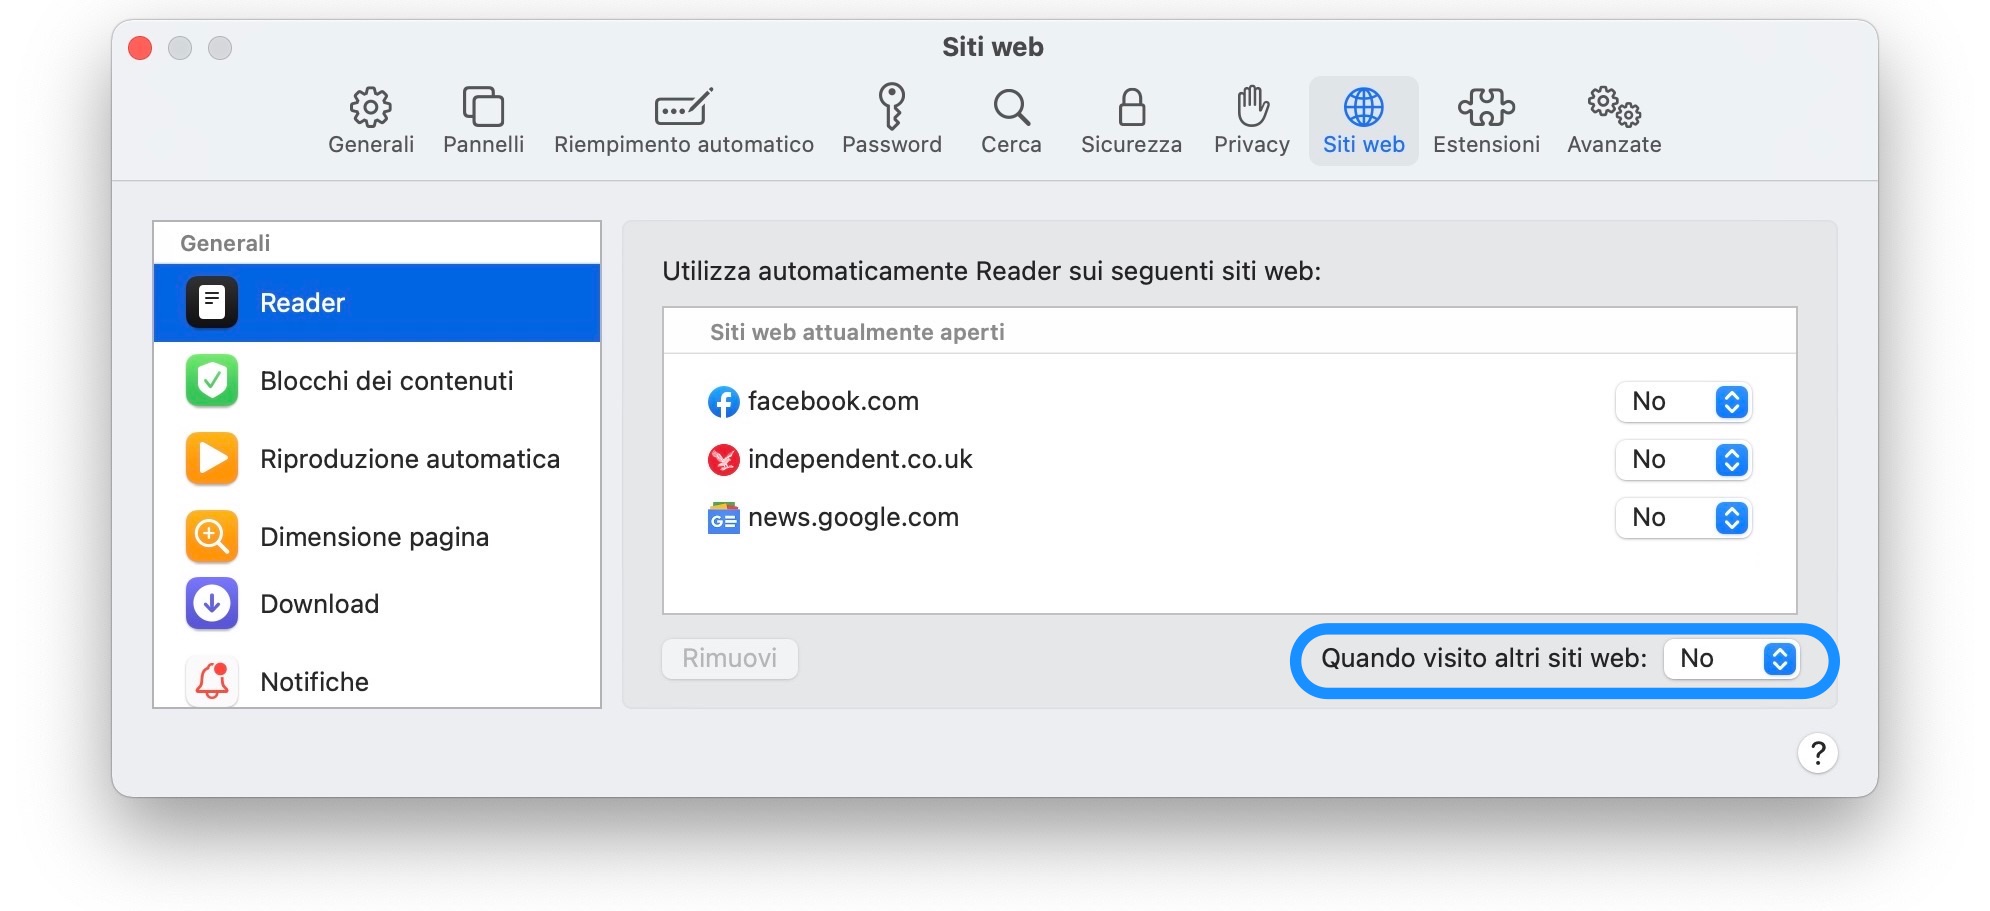Open the Quando visito altri siti web dropdown
Image resolution: width=1990 pixels, height=911 pixels.
tap(1731, 659)
